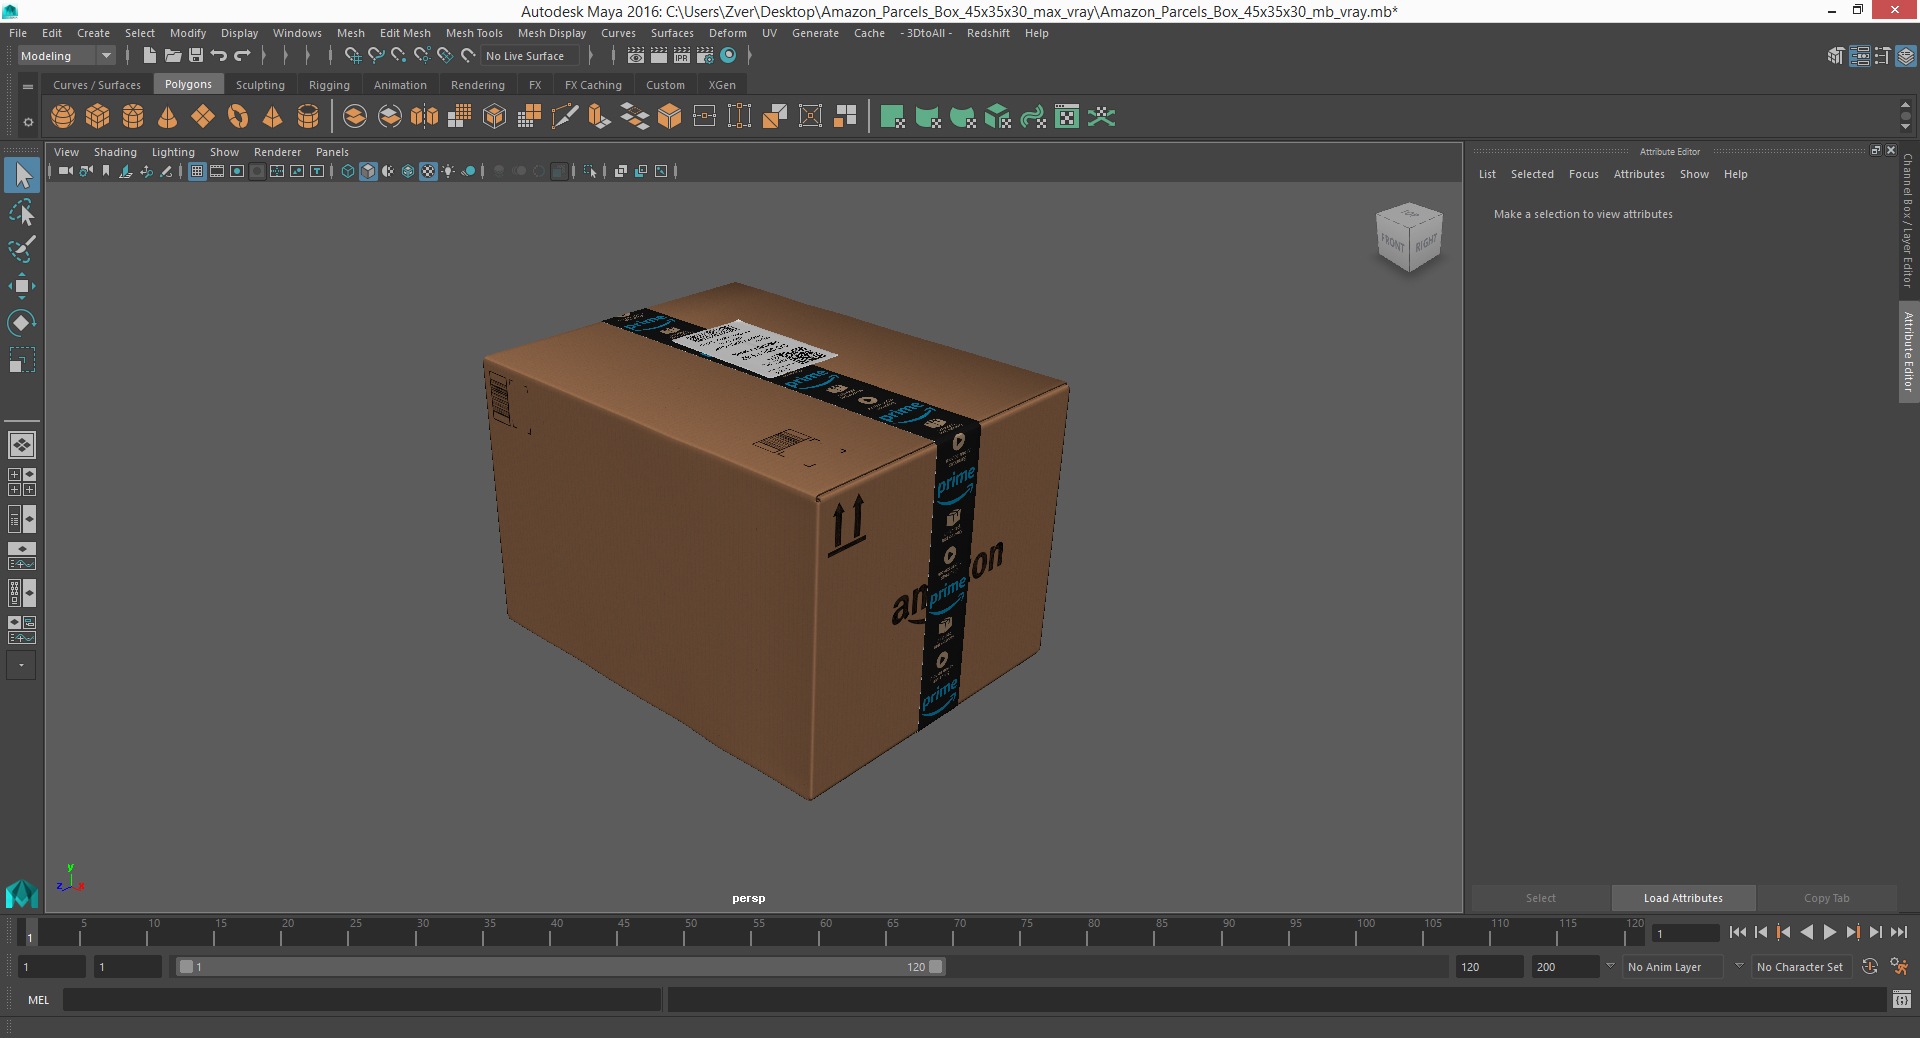Open the Edit Mesh menu

coord(405,33)
